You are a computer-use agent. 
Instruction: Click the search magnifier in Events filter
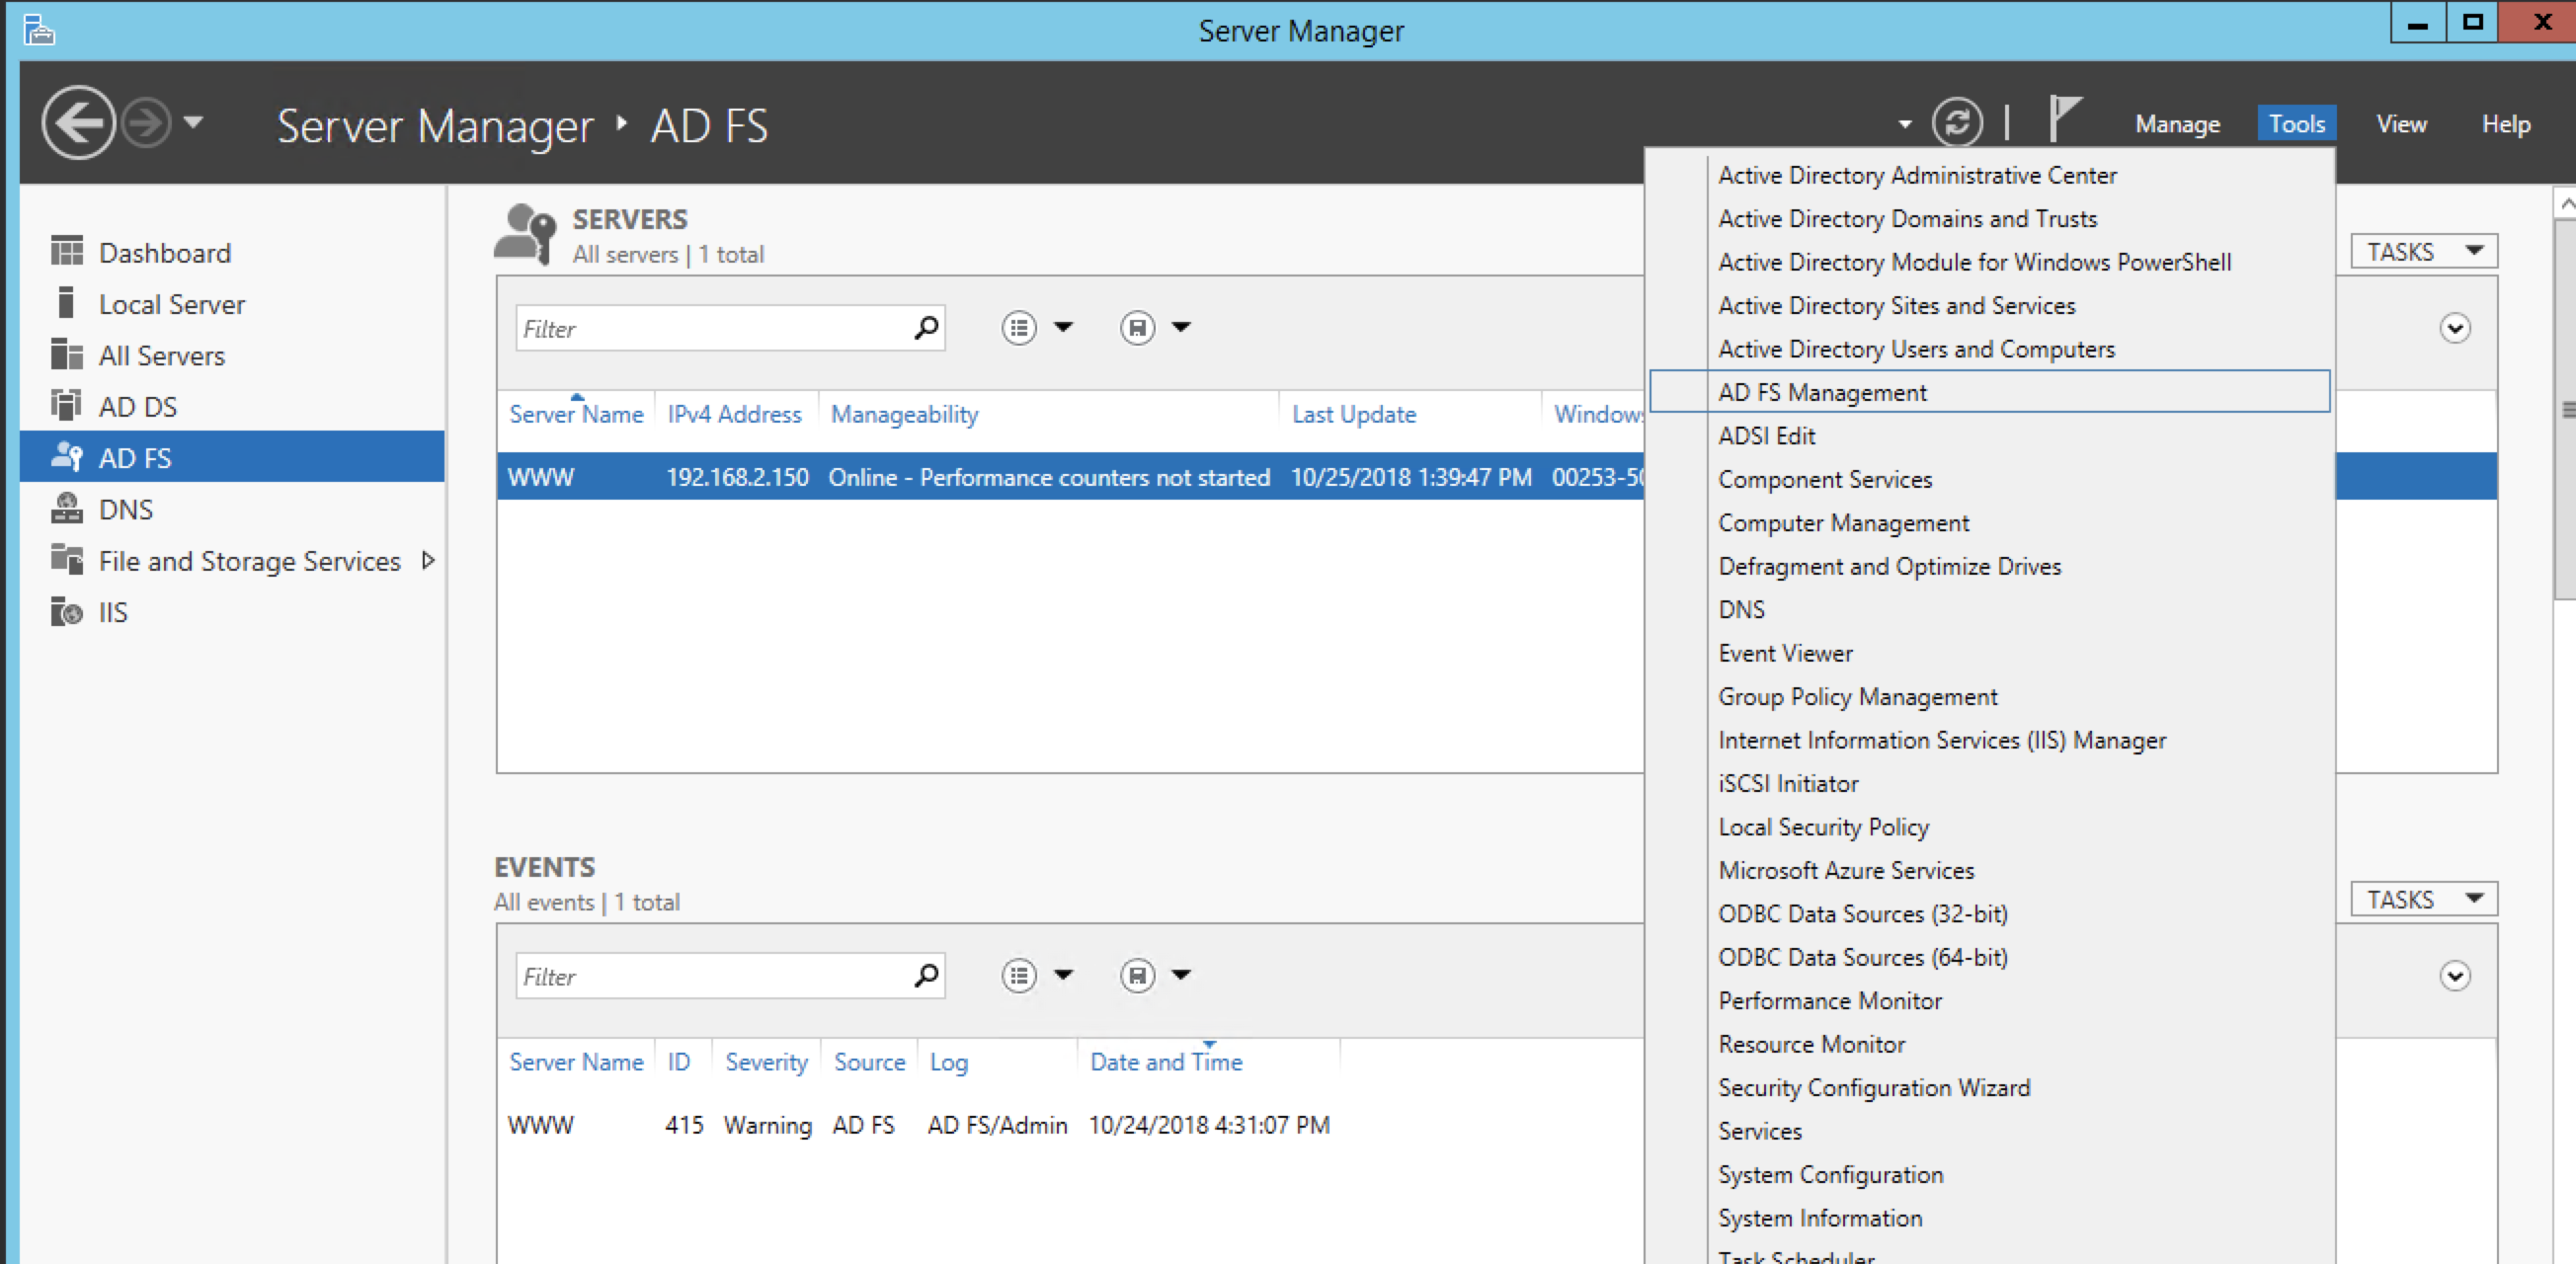click(x=926, y=975)
